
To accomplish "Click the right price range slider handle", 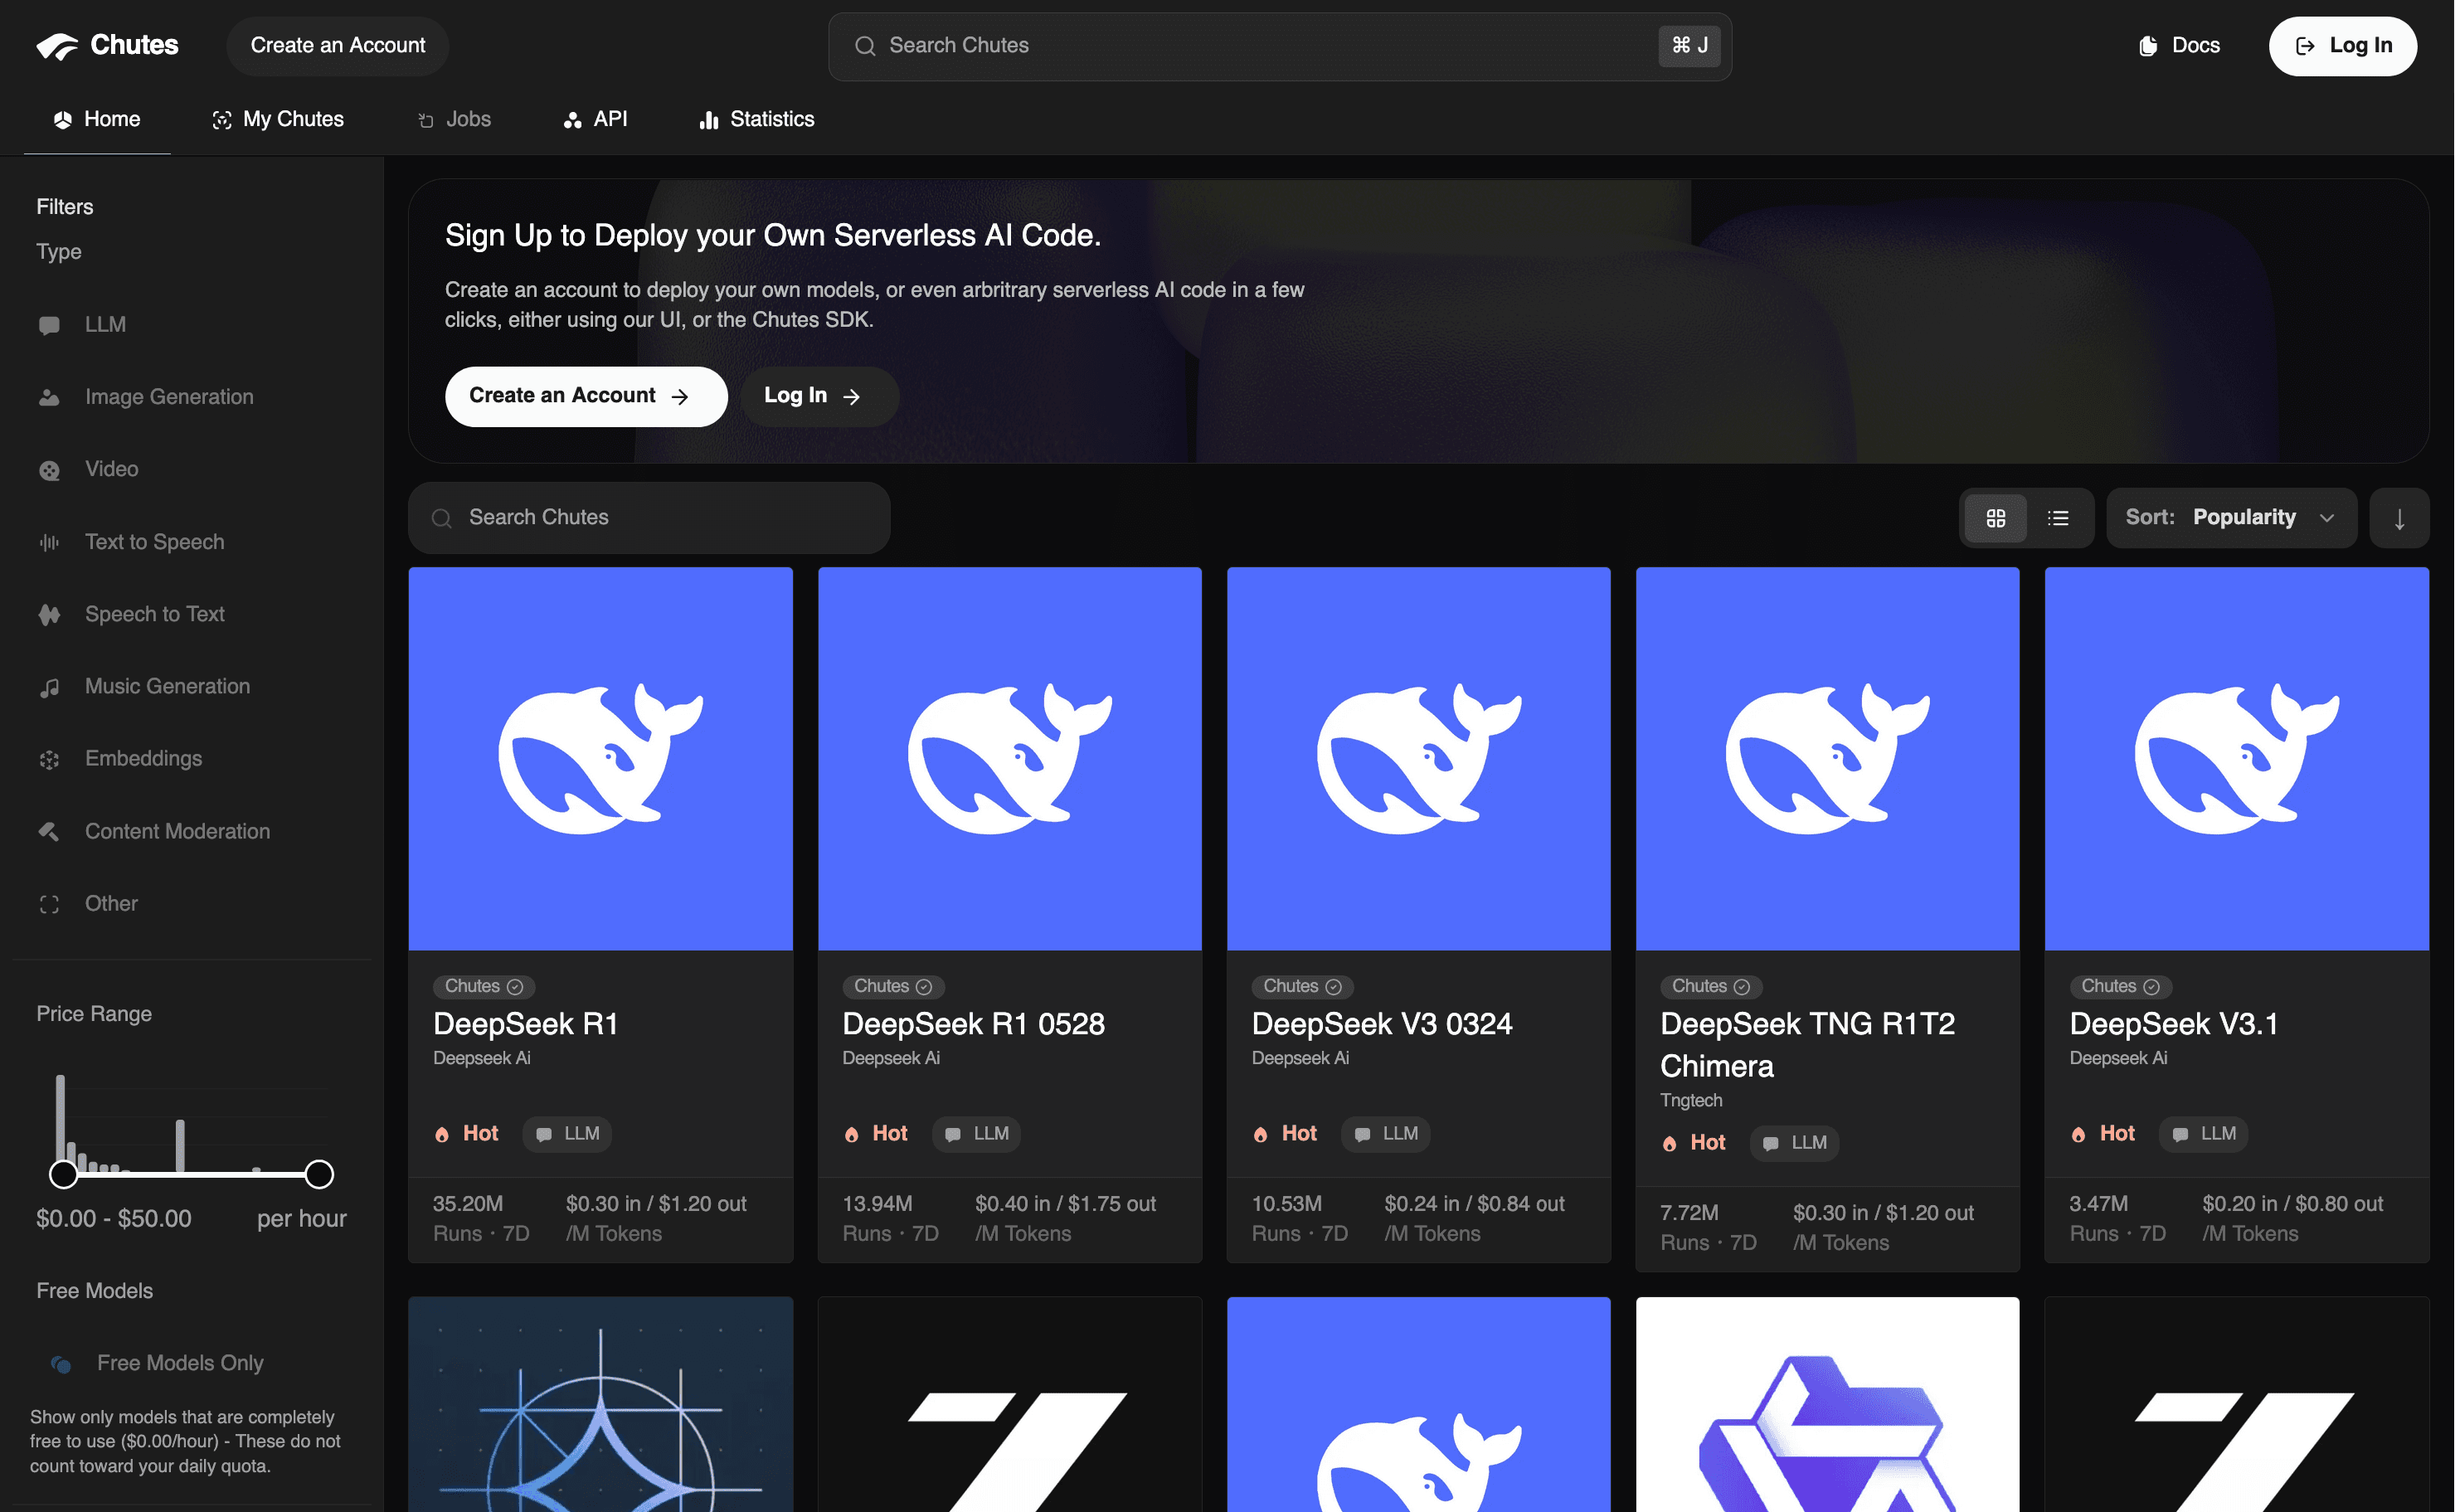I will 319,1174.
